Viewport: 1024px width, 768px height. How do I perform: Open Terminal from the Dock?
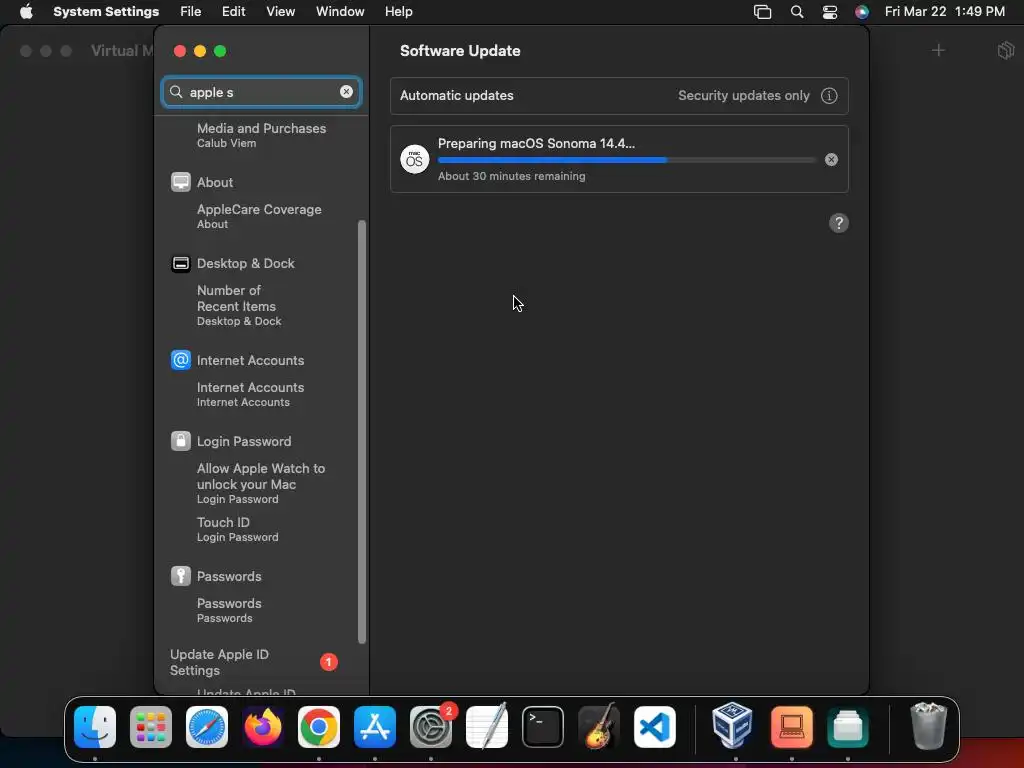tap(543, 727)
